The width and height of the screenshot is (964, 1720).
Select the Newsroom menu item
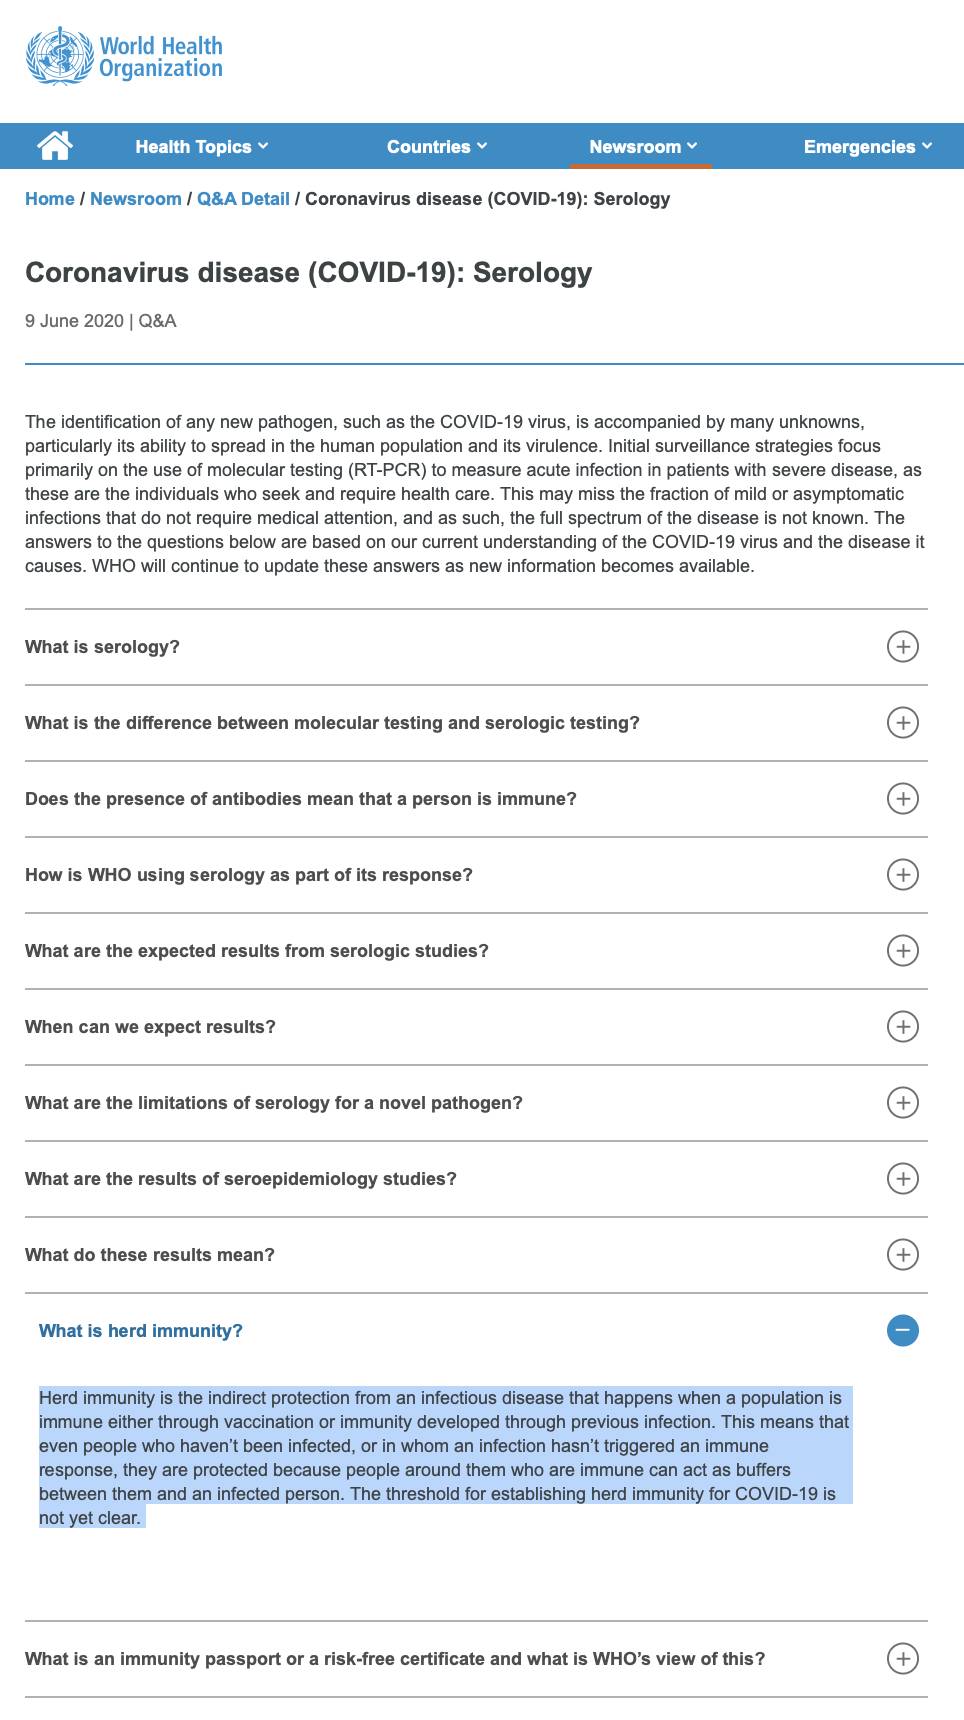point(643,147)
